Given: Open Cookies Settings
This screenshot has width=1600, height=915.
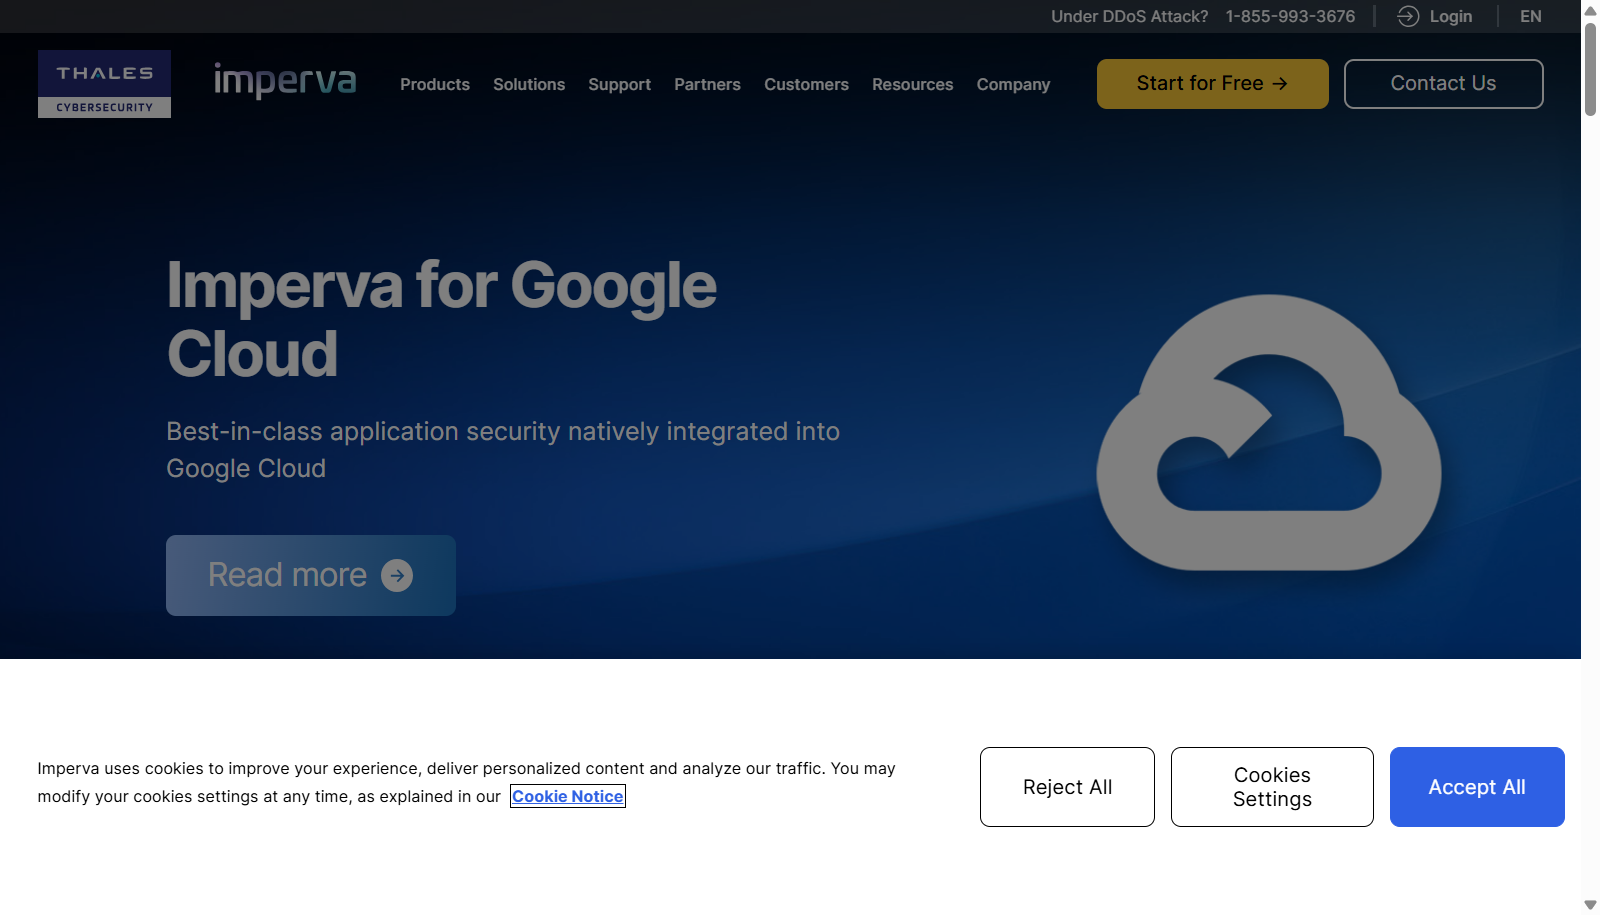Looking at the screenshot, I should click(x=1272, y=787).
